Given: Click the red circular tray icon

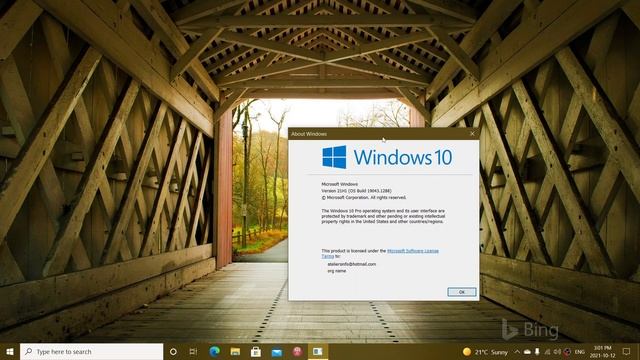Looking at the screenshot, I should (x=567, y=352).
